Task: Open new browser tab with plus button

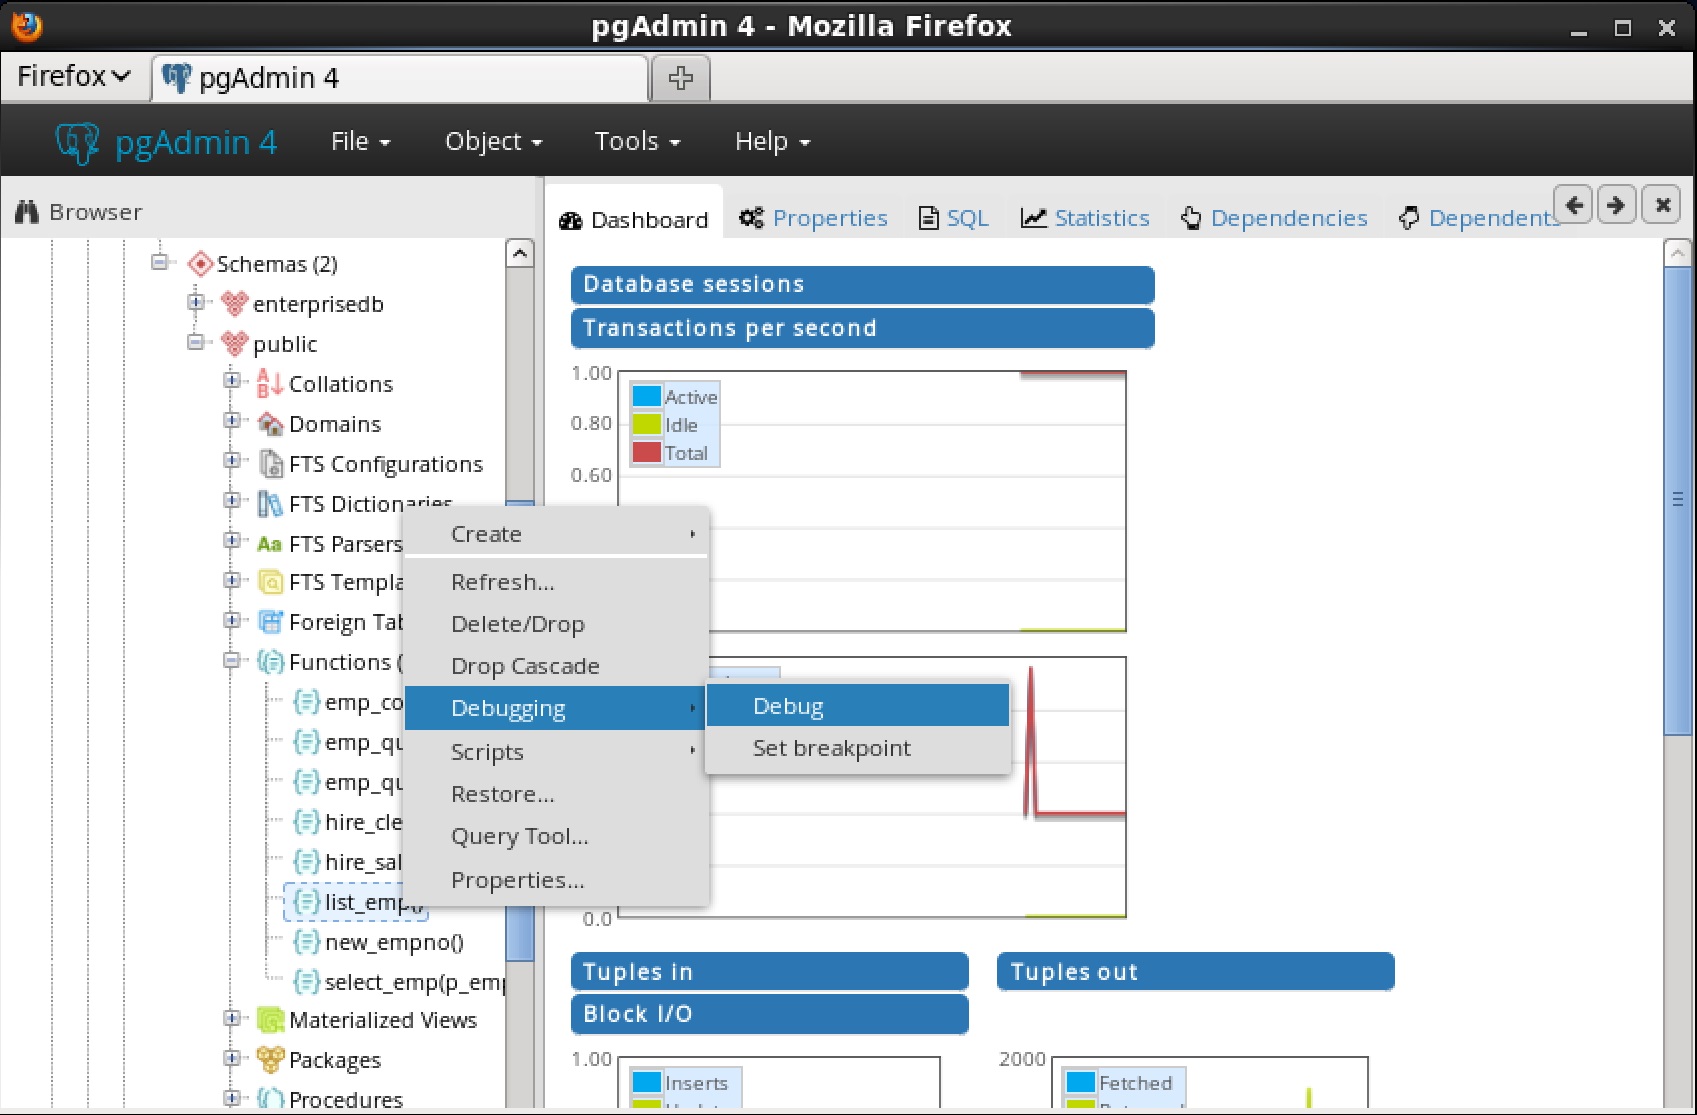Action: pyautogui.click(x=680, y=78)
